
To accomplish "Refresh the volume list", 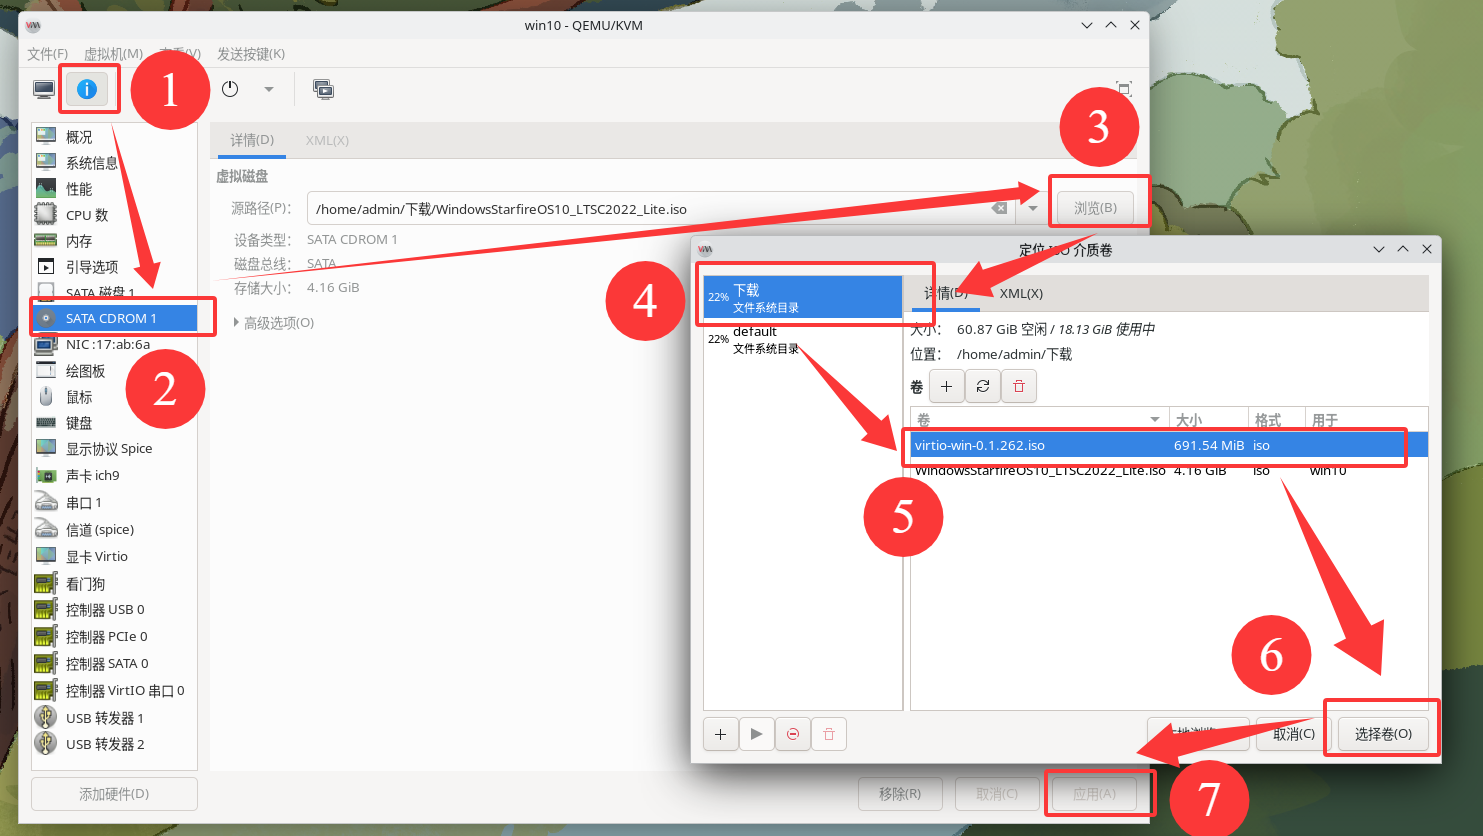I will coord(983,386).
